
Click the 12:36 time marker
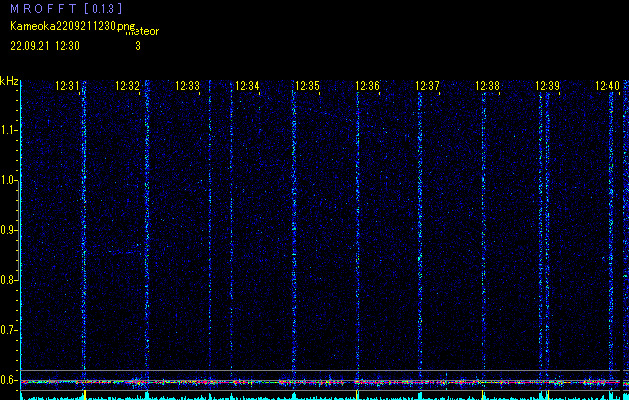[x=367, y=86]
